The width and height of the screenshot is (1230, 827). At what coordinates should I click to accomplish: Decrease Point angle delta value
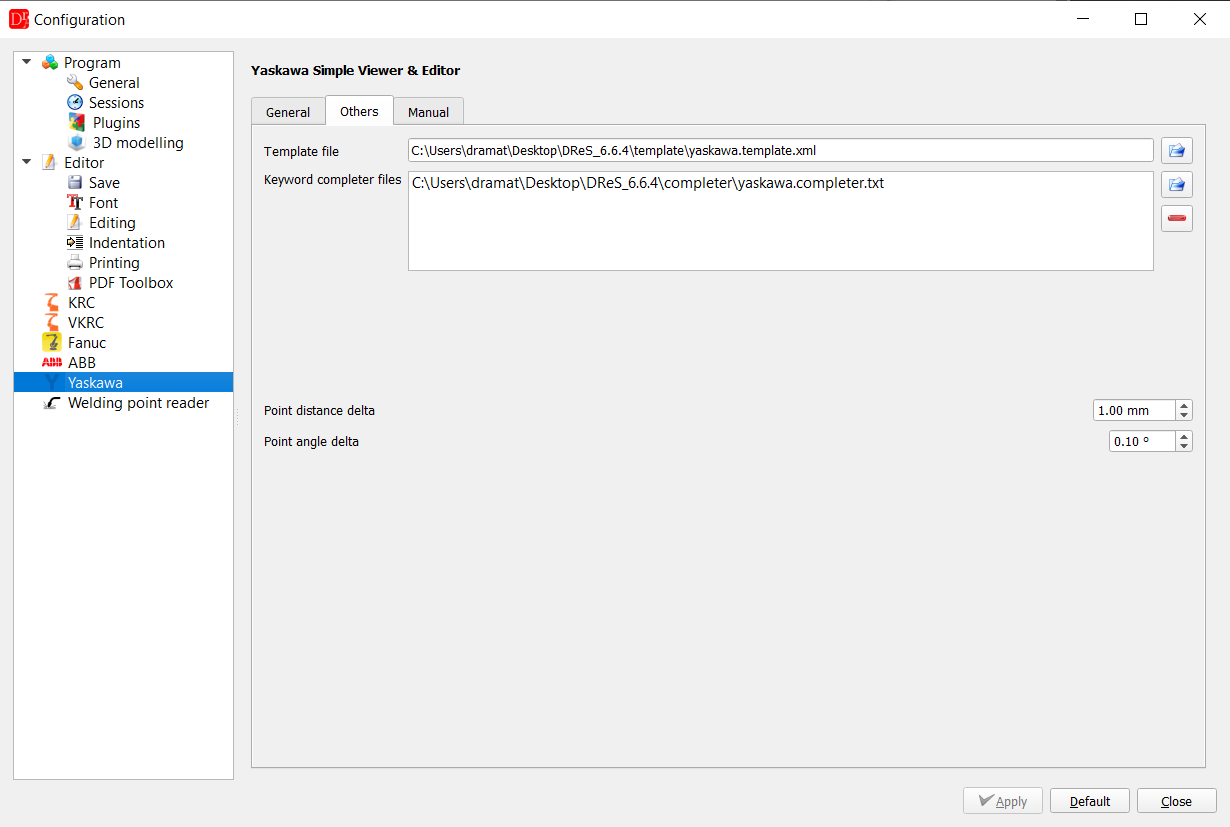(1184, 446)
